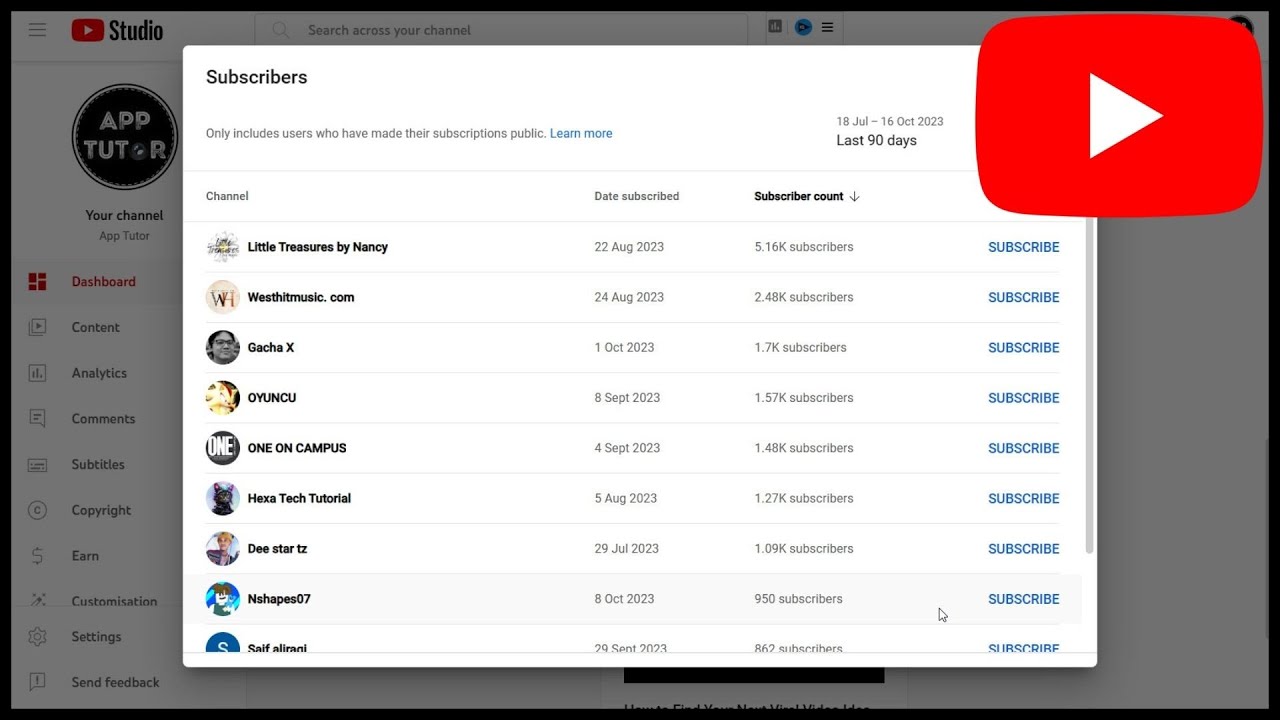Click the search magnifier icon
The height and width of the screenshot is (720, 1280).
pyautogui.click(x=281, y=30)
